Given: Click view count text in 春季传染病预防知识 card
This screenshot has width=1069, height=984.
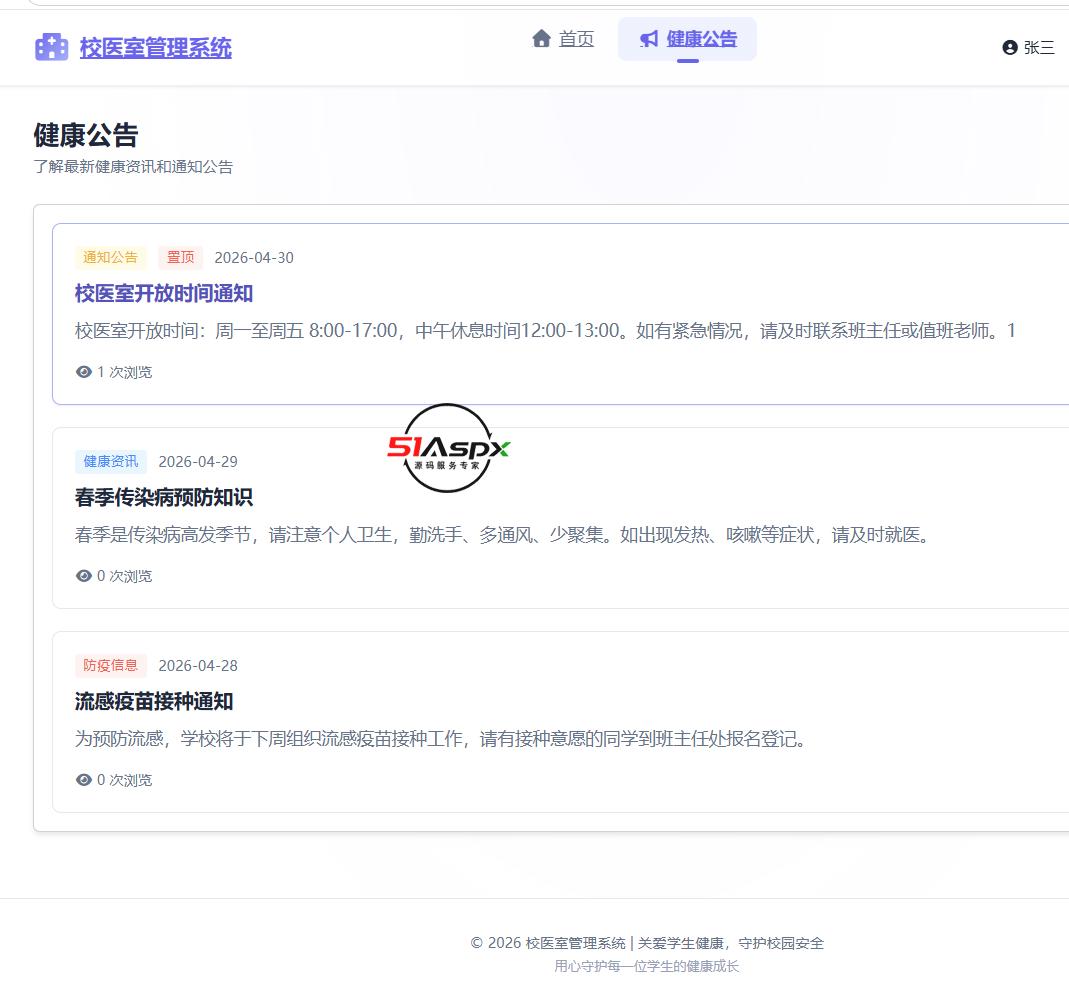Looking at the screenshot, I should [x=125, y=576].
